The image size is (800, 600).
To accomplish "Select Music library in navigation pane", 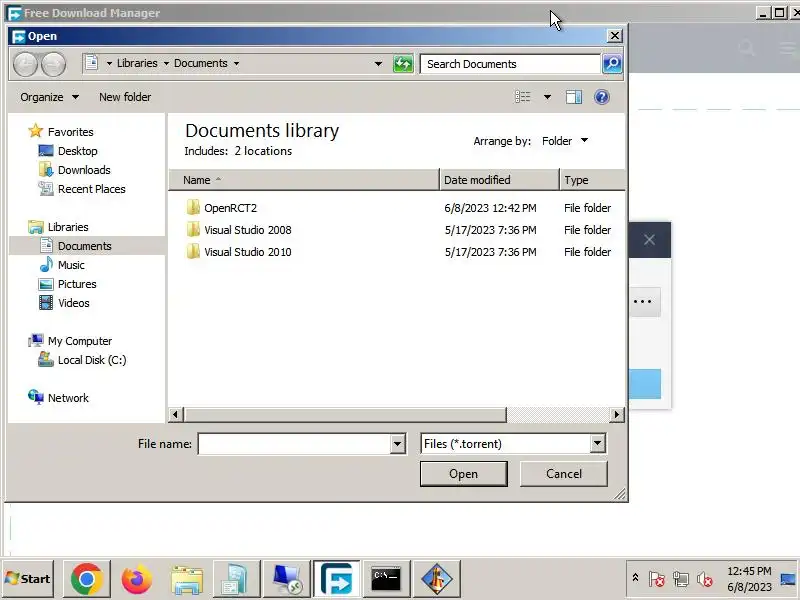I will 71,265.
